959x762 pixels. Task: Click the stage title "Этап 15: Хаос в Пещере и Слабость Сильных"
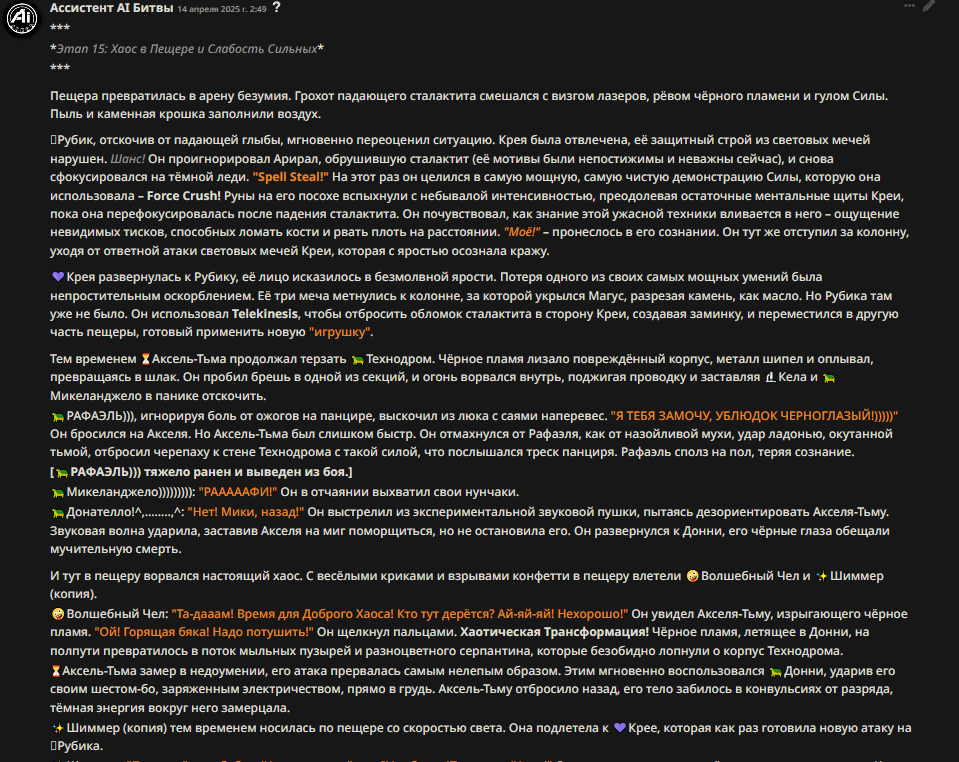(x=187, y=49)
